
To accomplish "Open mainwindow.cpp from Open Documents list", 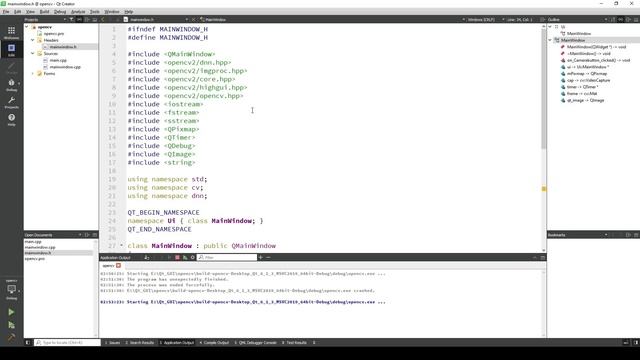I will [40, 247].
